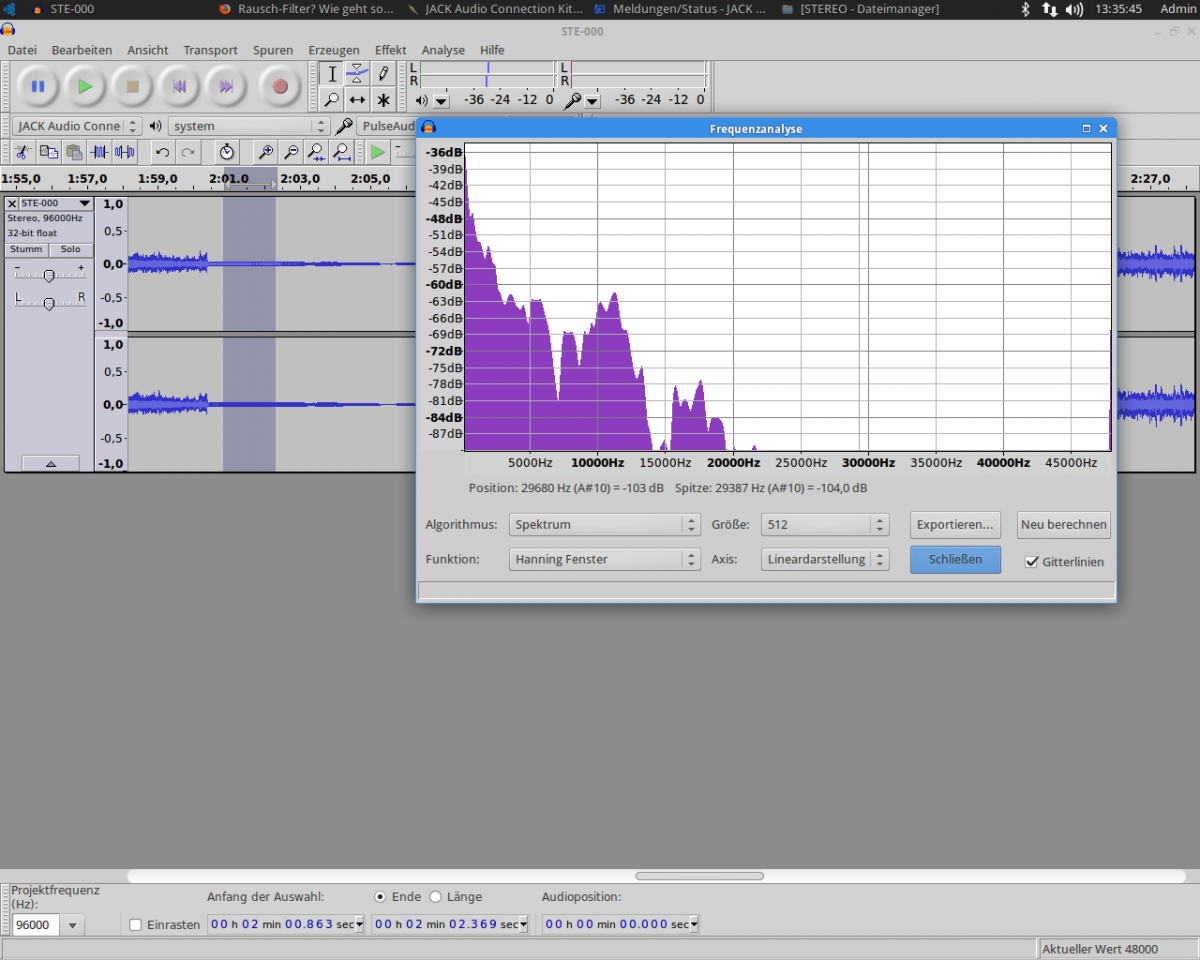Select the Multi-tool asterisk
Viewport: 1200px width, 960px height.
[383, 100]
